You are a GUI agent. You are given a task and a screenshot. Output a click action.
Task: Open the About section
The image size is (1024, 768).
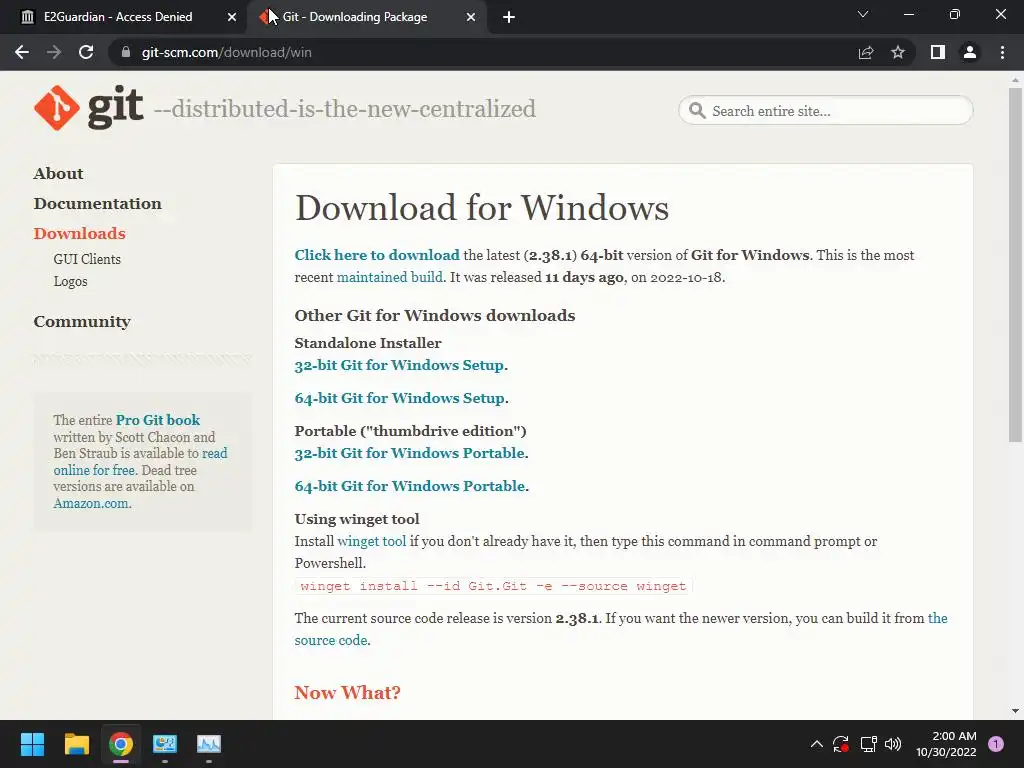tap(58, 174)
